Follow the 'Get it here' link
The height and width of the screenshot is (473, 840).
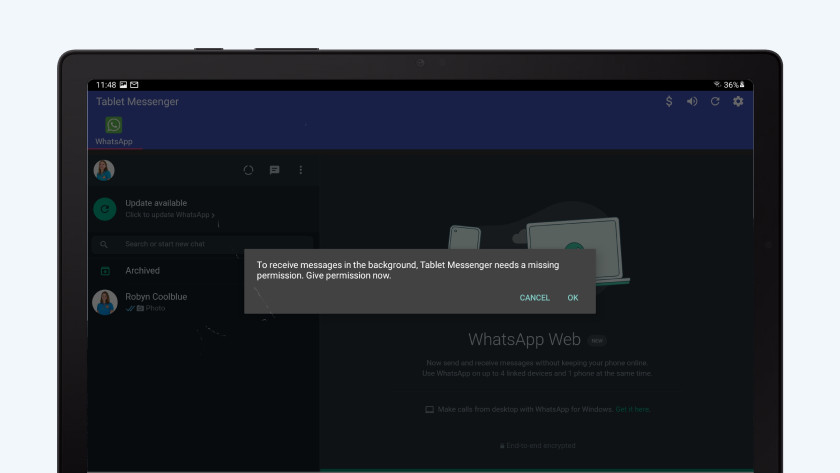pyautogui.click(x=632, y=410)
